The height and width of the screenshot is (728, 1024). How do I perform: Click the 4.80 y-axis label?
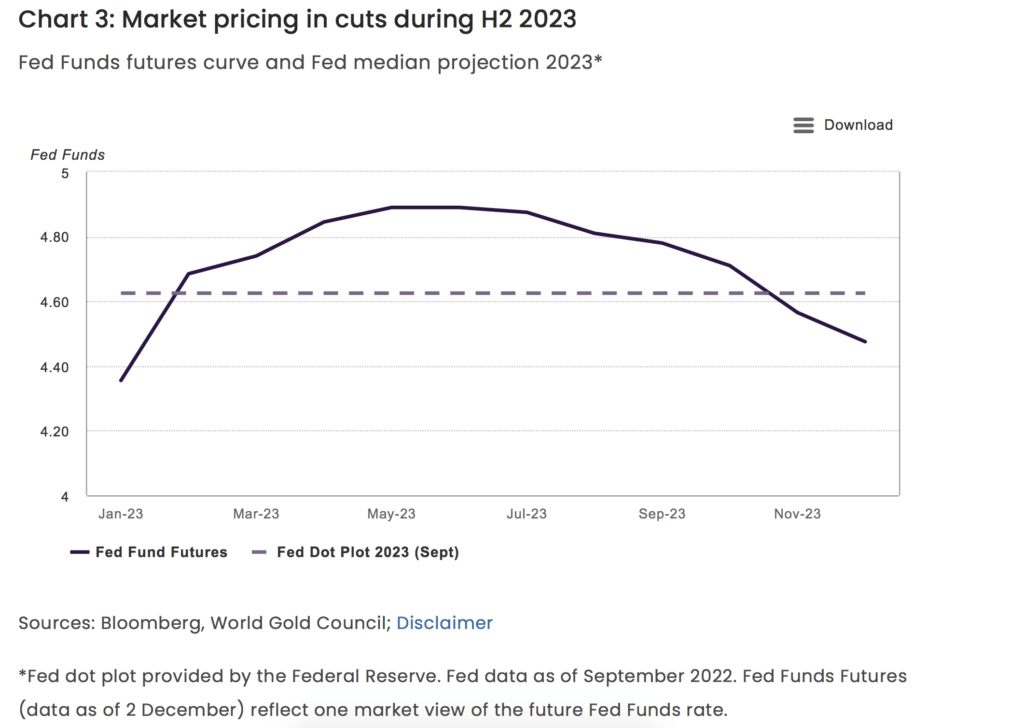point(53,238)
